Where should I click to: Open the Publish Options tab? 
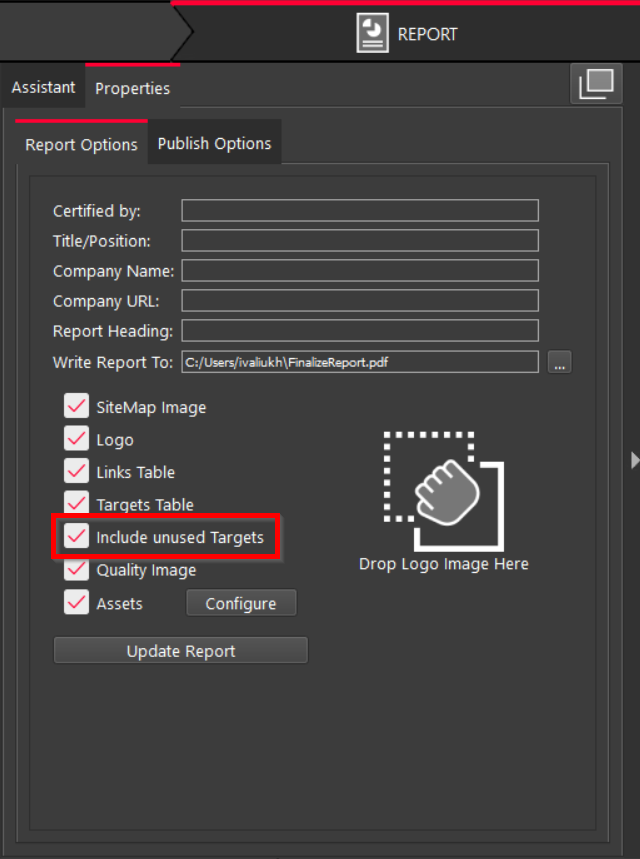214,144
